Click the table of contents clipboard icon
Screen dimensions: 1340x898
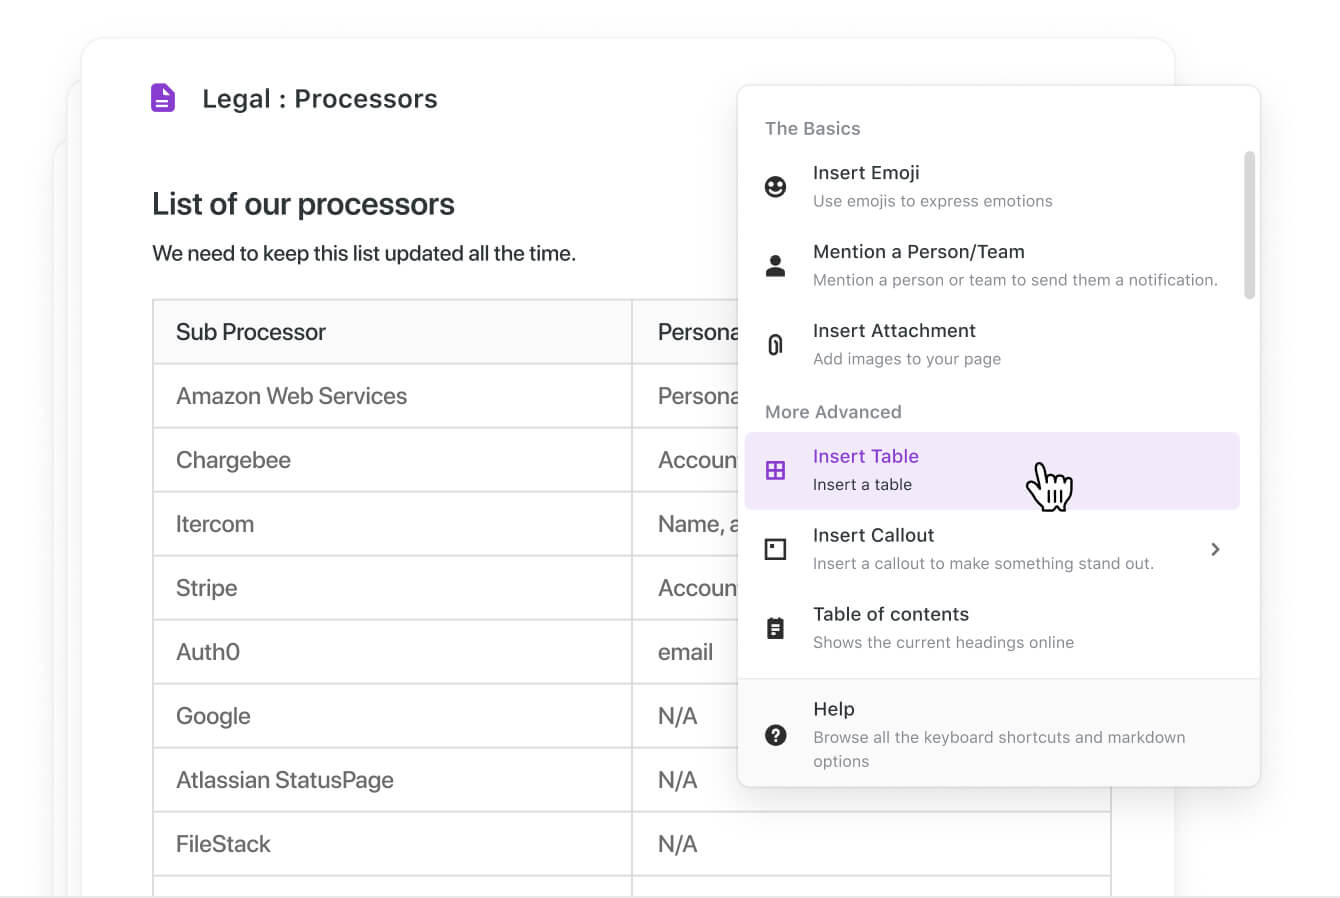click(x=775, y=628)
